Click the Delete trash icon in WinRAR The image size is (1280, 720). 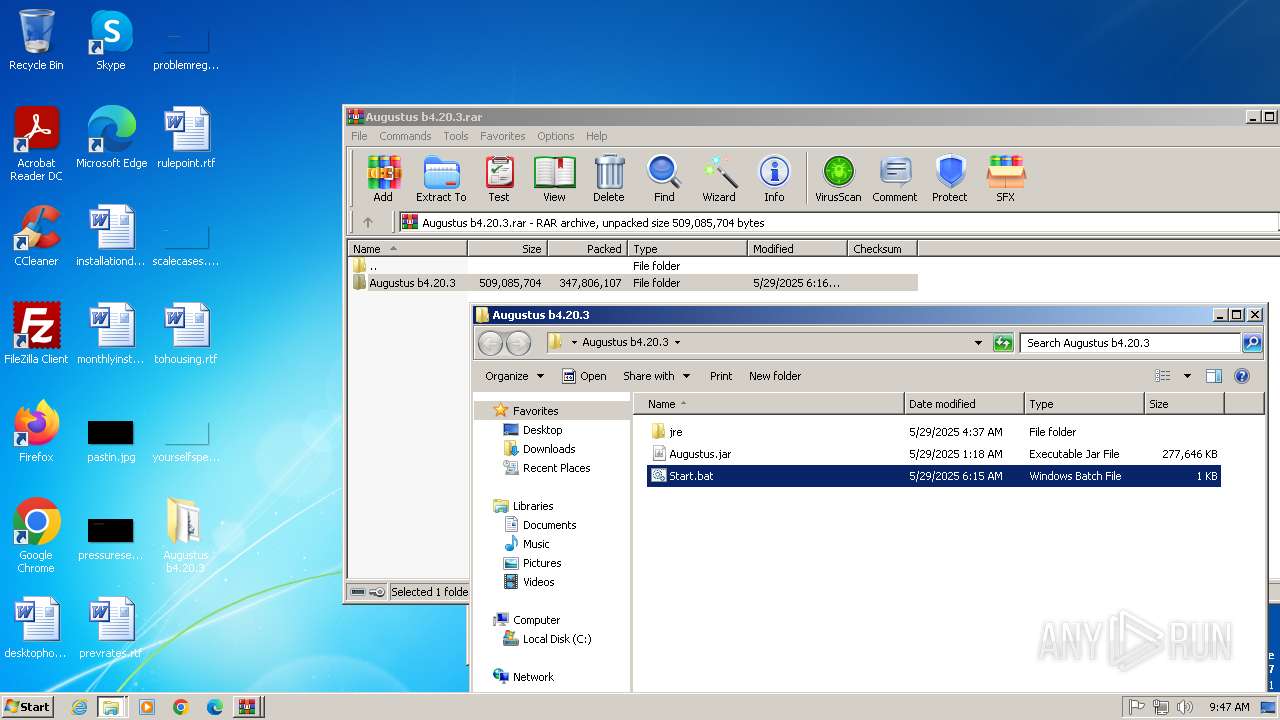(608, 179)
